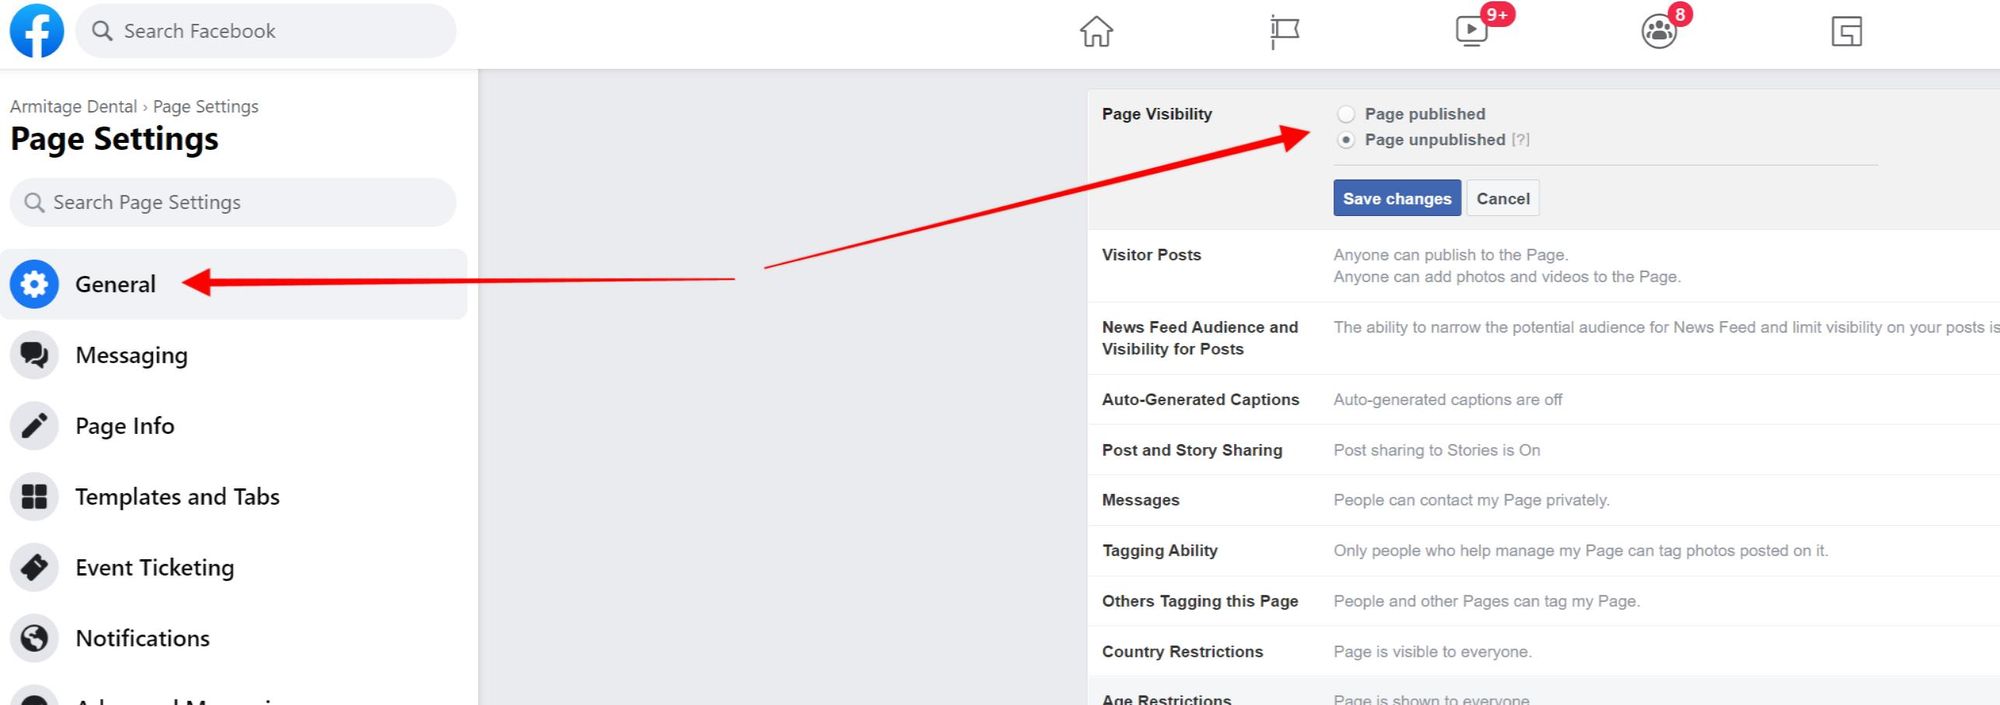This screenshot has height=705, width=2000.
Task: Open the Pages flag icon
Action: point(1284,32)
